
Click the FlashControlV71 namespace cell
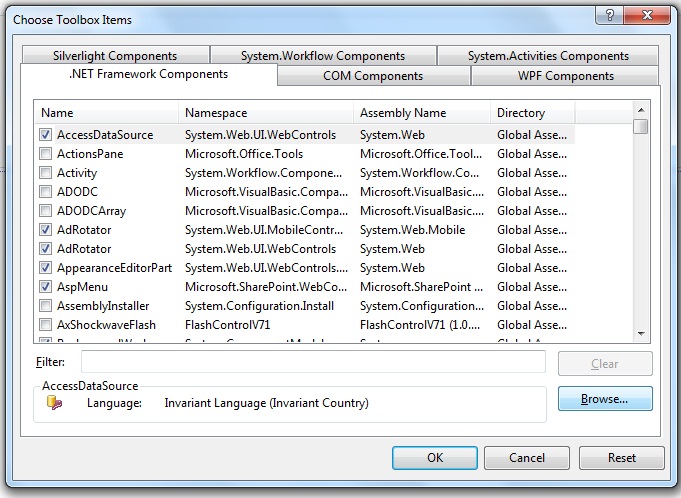(x=228, y=325)
